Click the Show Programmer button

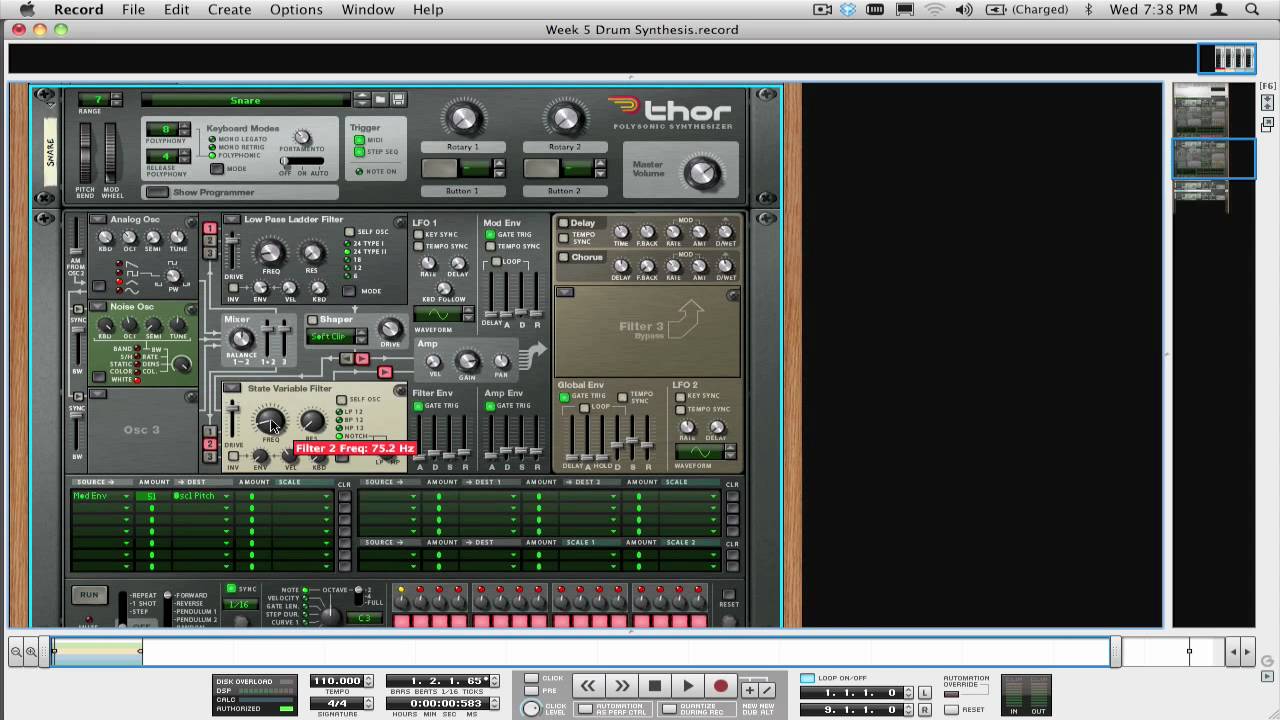pos(157,192)
